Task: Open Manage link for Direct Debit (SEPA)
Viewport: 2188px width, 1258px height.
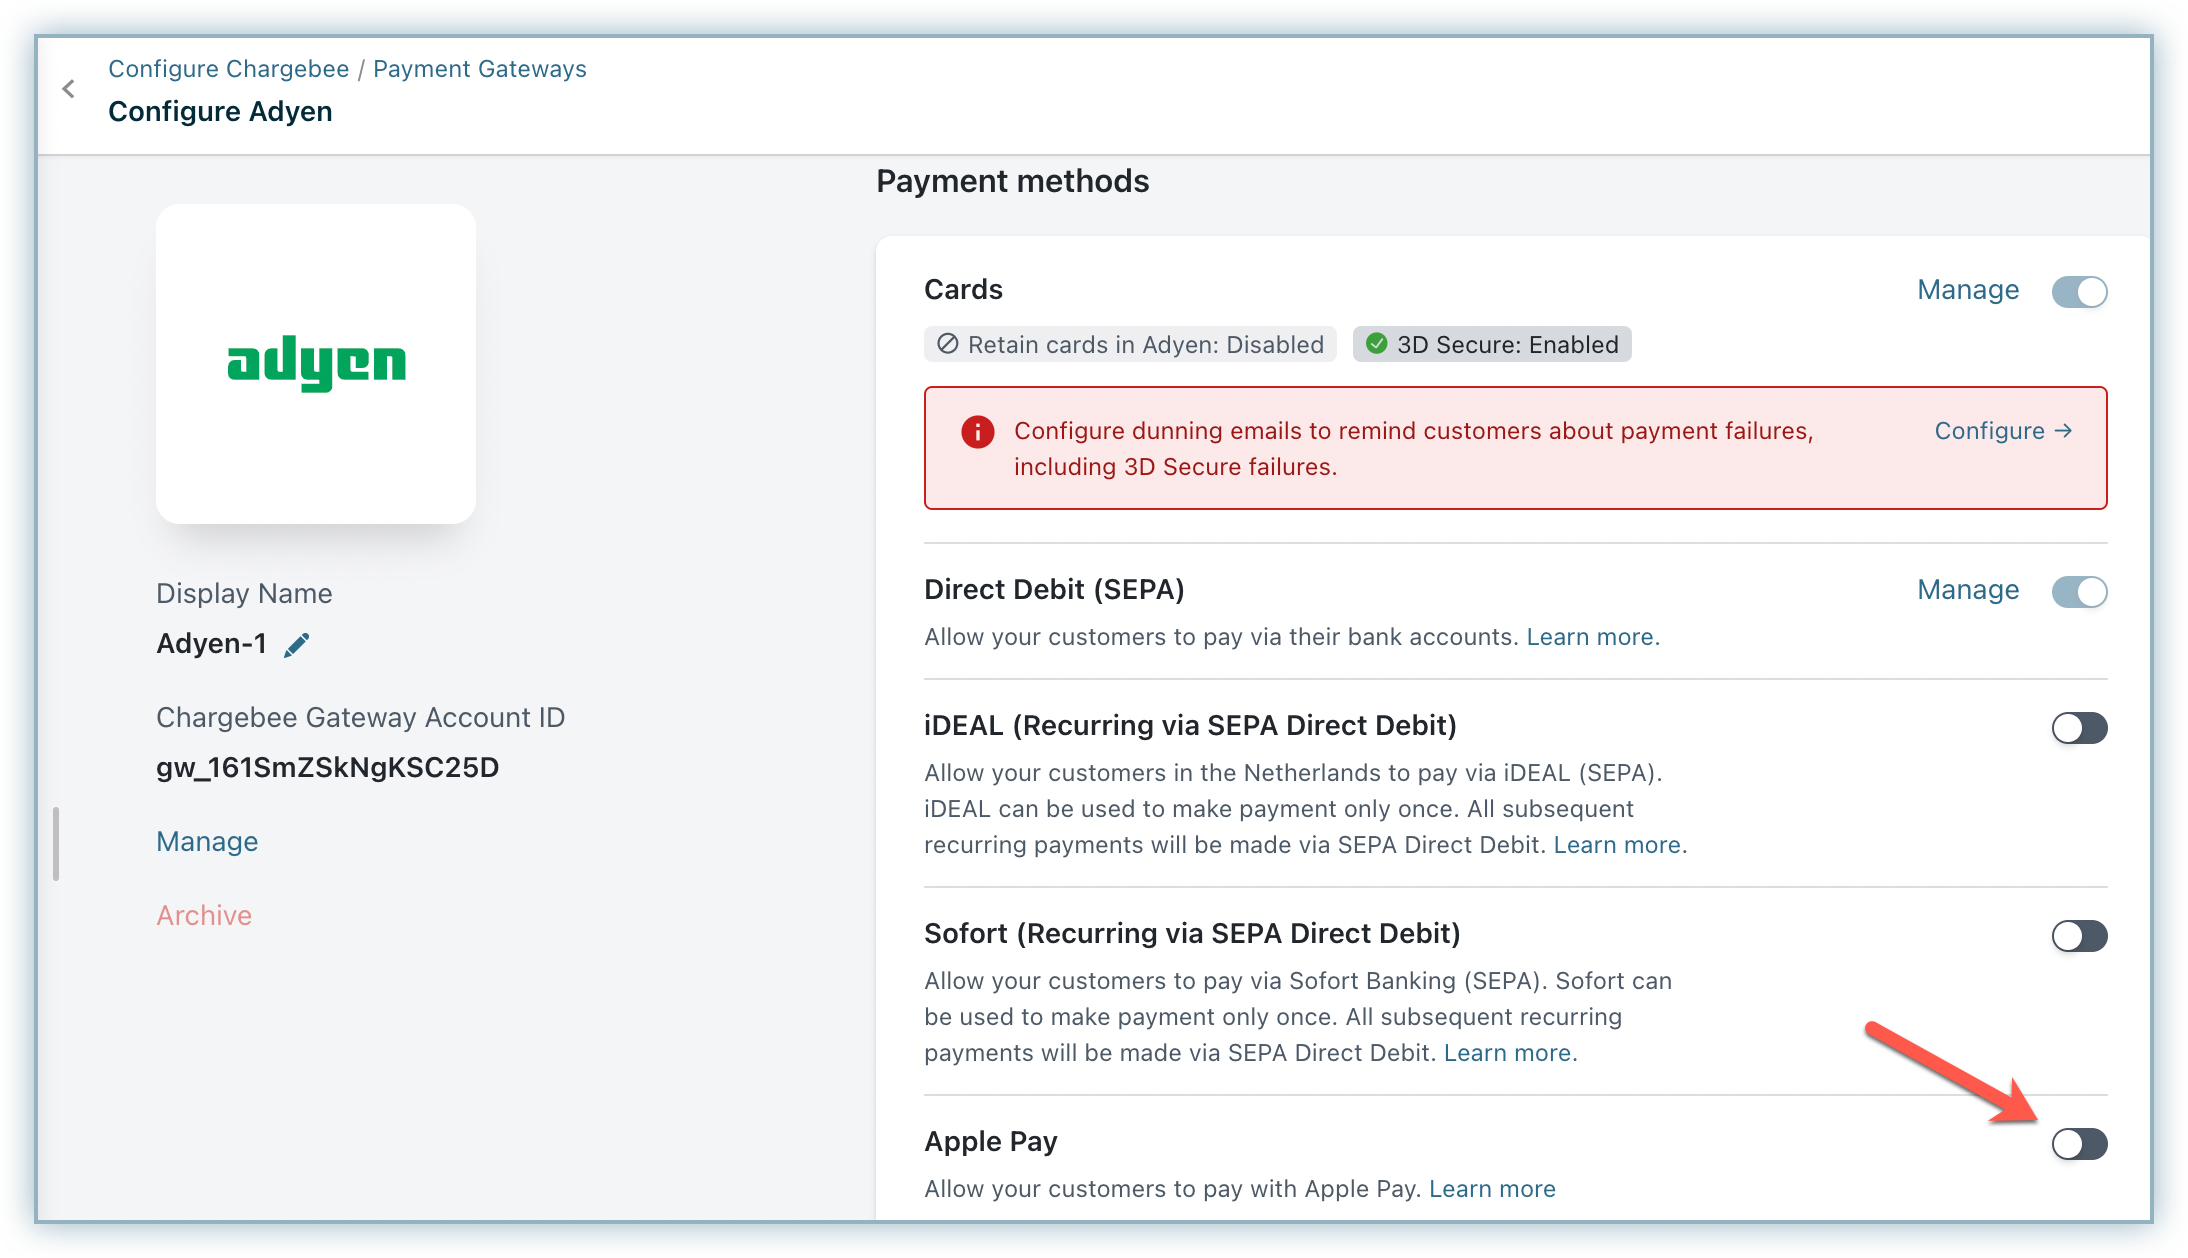Action: [x=1967, y=590]
